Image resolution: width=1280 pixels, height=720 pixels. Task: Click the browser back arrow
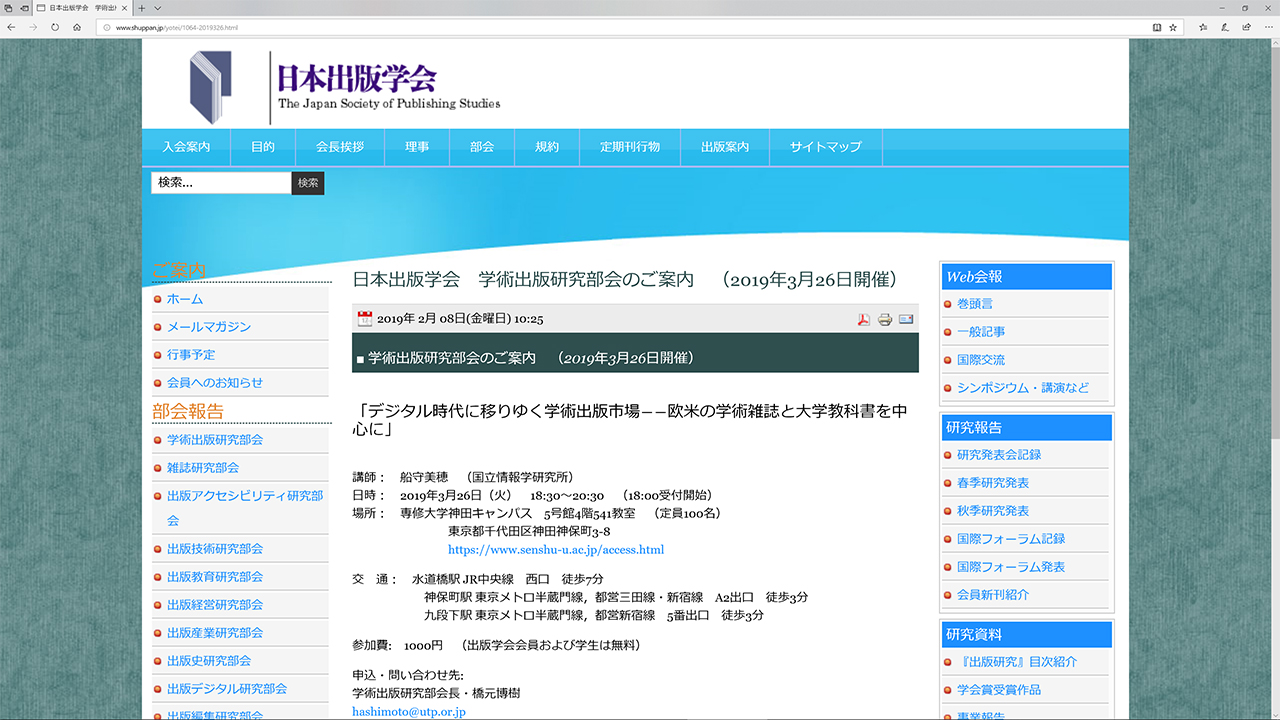[x=11, y=27]
